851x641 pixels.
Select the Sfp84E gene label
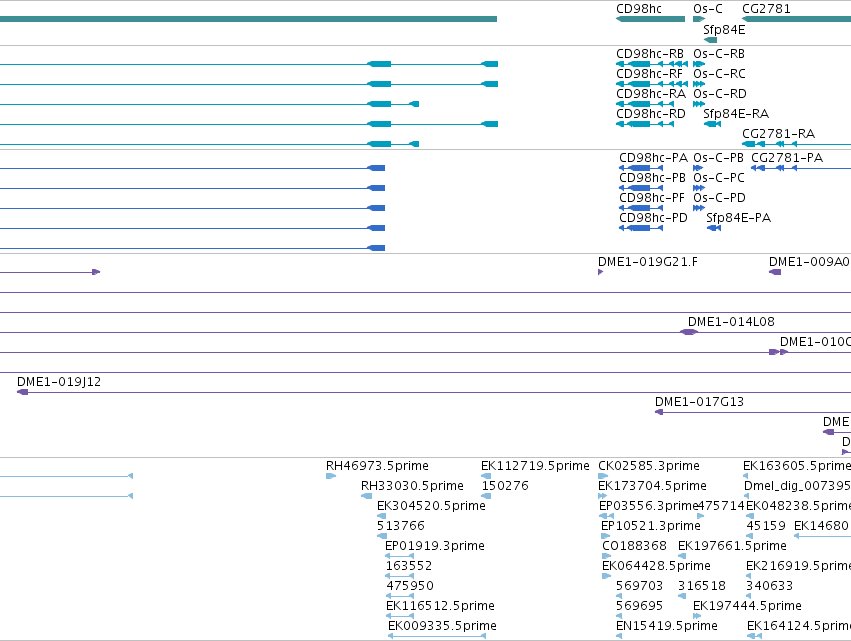pos(724,30)
